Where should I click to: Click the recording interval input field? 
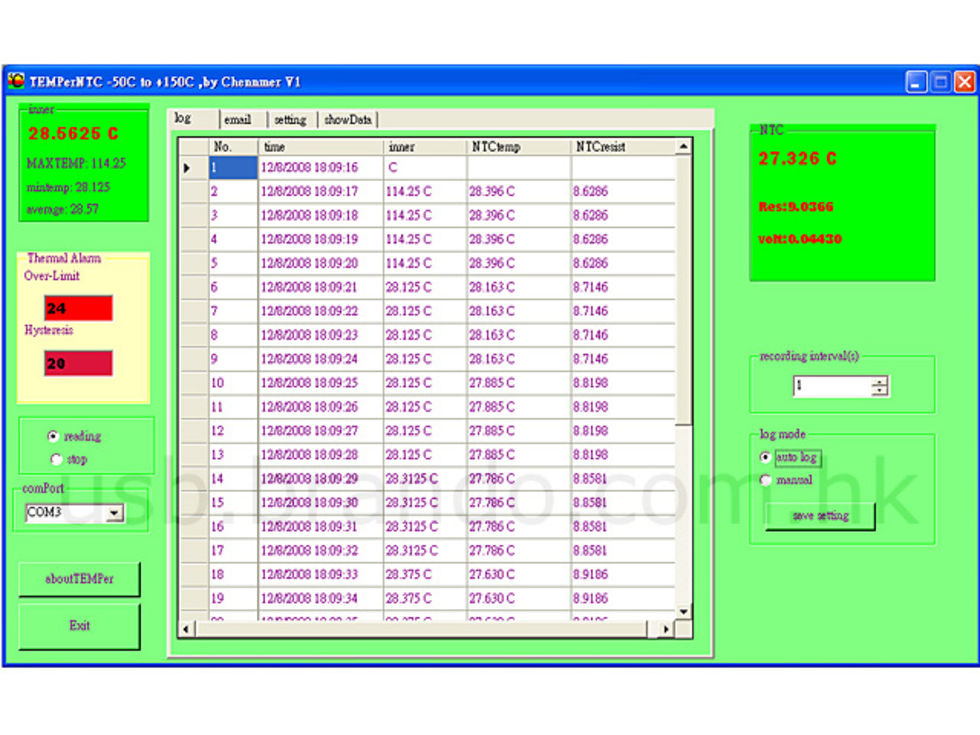[830, 386]
